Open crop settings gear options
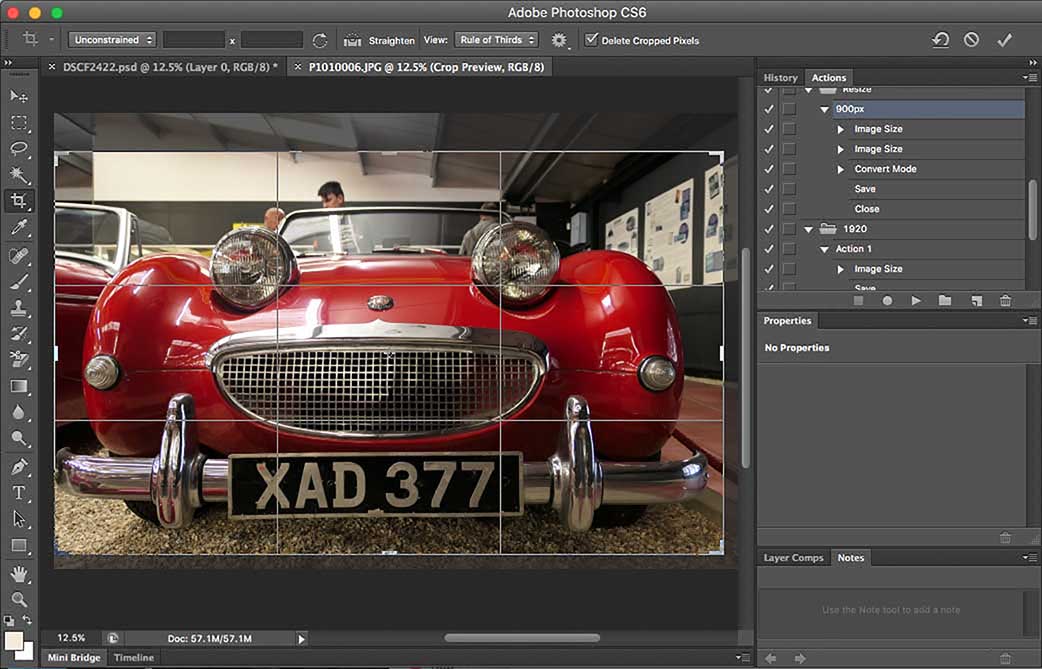Image resolution: width=1042 pixels, height=669 pixels. (x=560, y=41)
